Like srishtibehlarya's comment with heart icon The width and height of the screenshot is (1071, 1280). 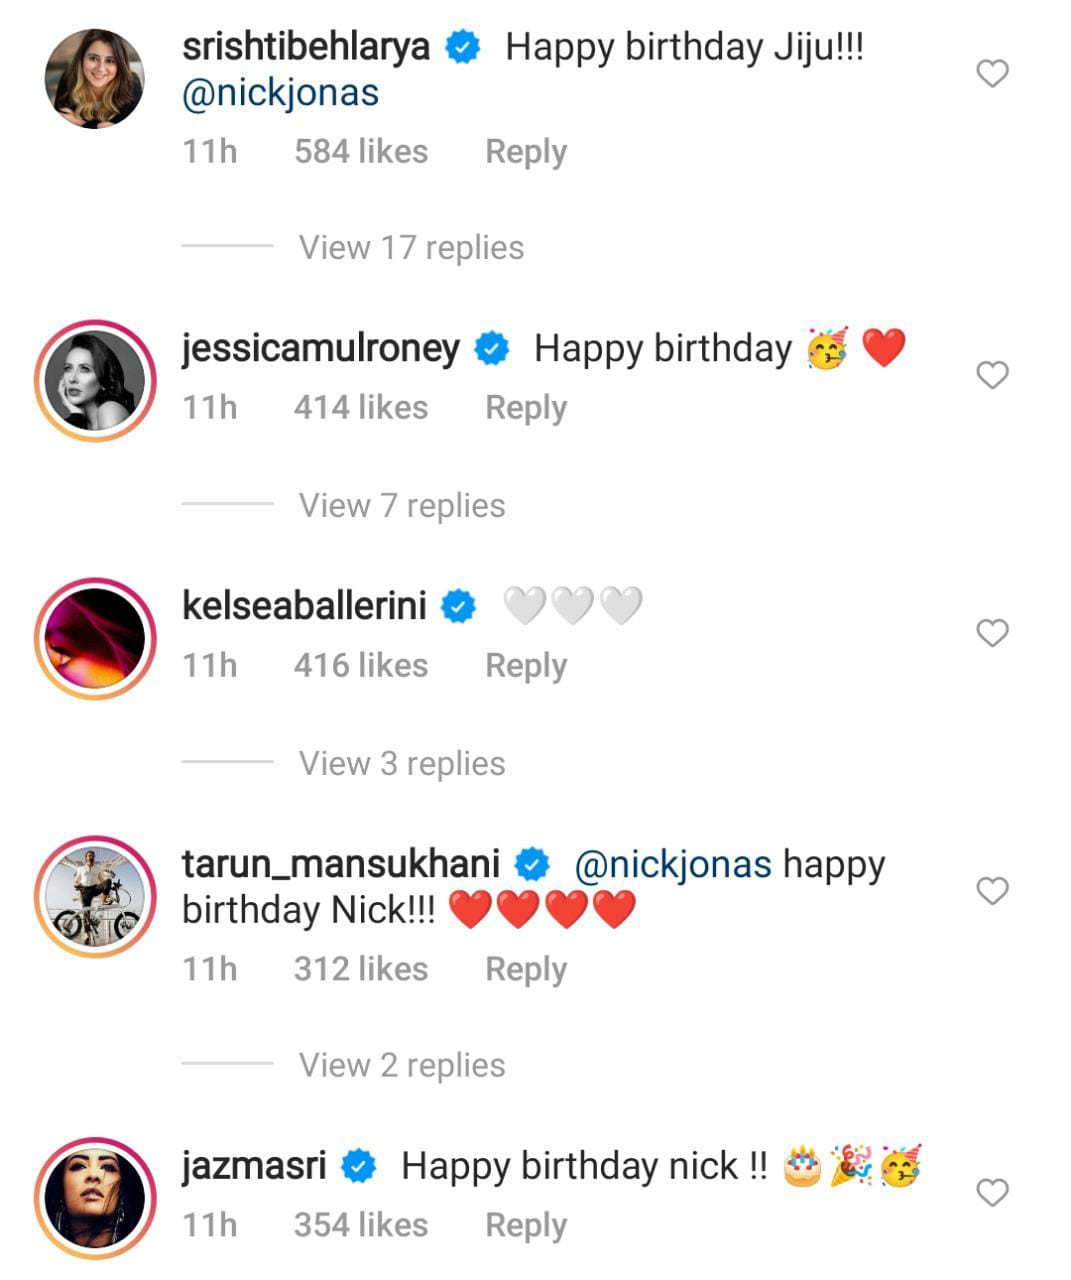click(x=991, y=74)
